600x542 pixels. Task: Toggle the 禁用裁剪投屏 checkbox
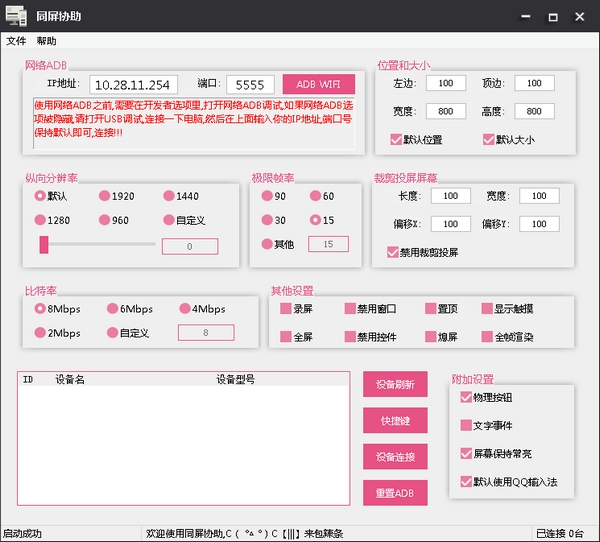point(392,252)
